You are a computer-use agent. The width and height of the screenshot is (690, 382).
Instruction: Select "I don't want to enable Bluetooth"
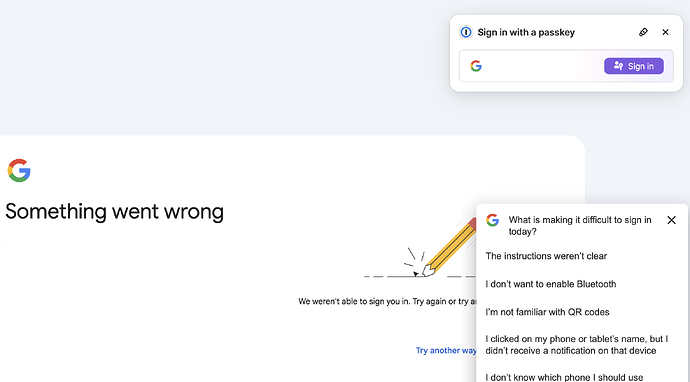551,284
